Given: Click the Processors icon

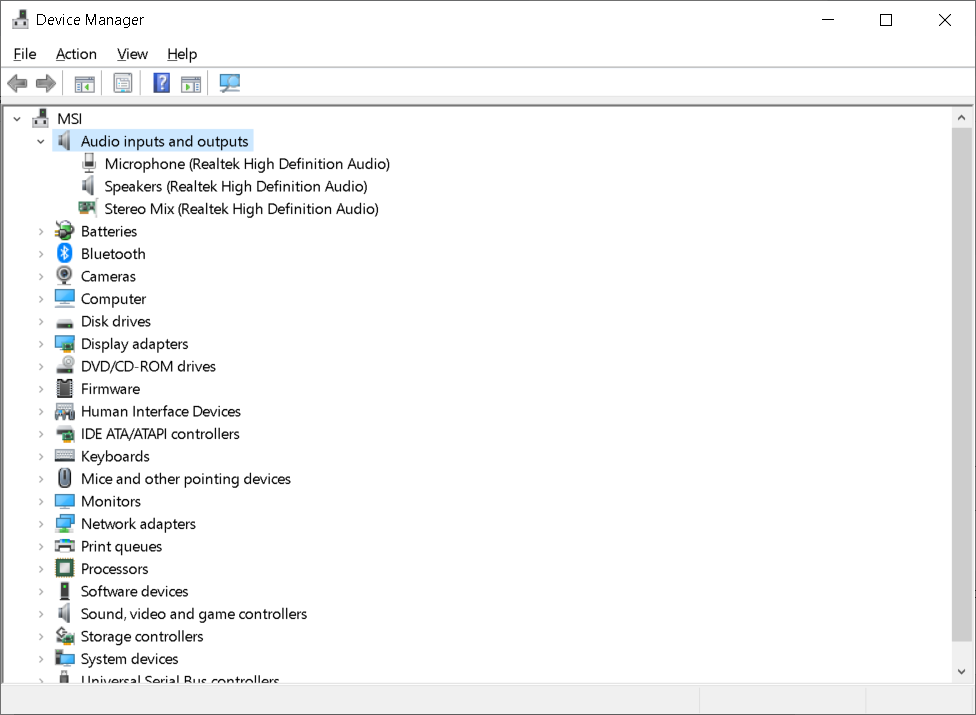Looking at the screenshot, I should pyautogui.click(x=65, y=568).
